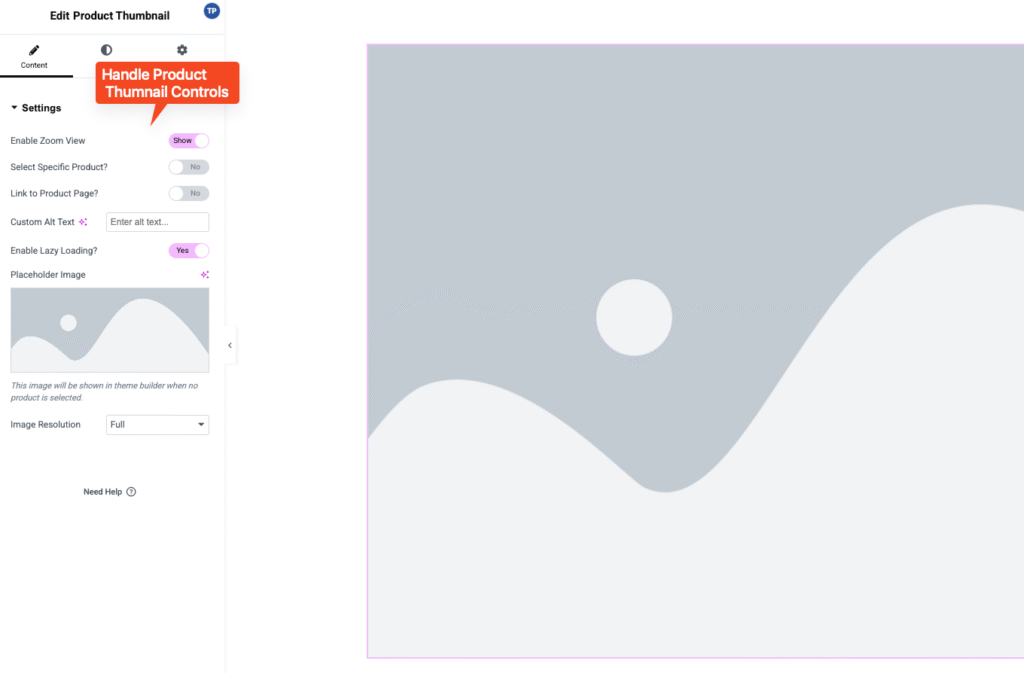The width and height of the screenshot is (1024, 673).
Task: Click the question mark help icon
Action: coord(131,492)
